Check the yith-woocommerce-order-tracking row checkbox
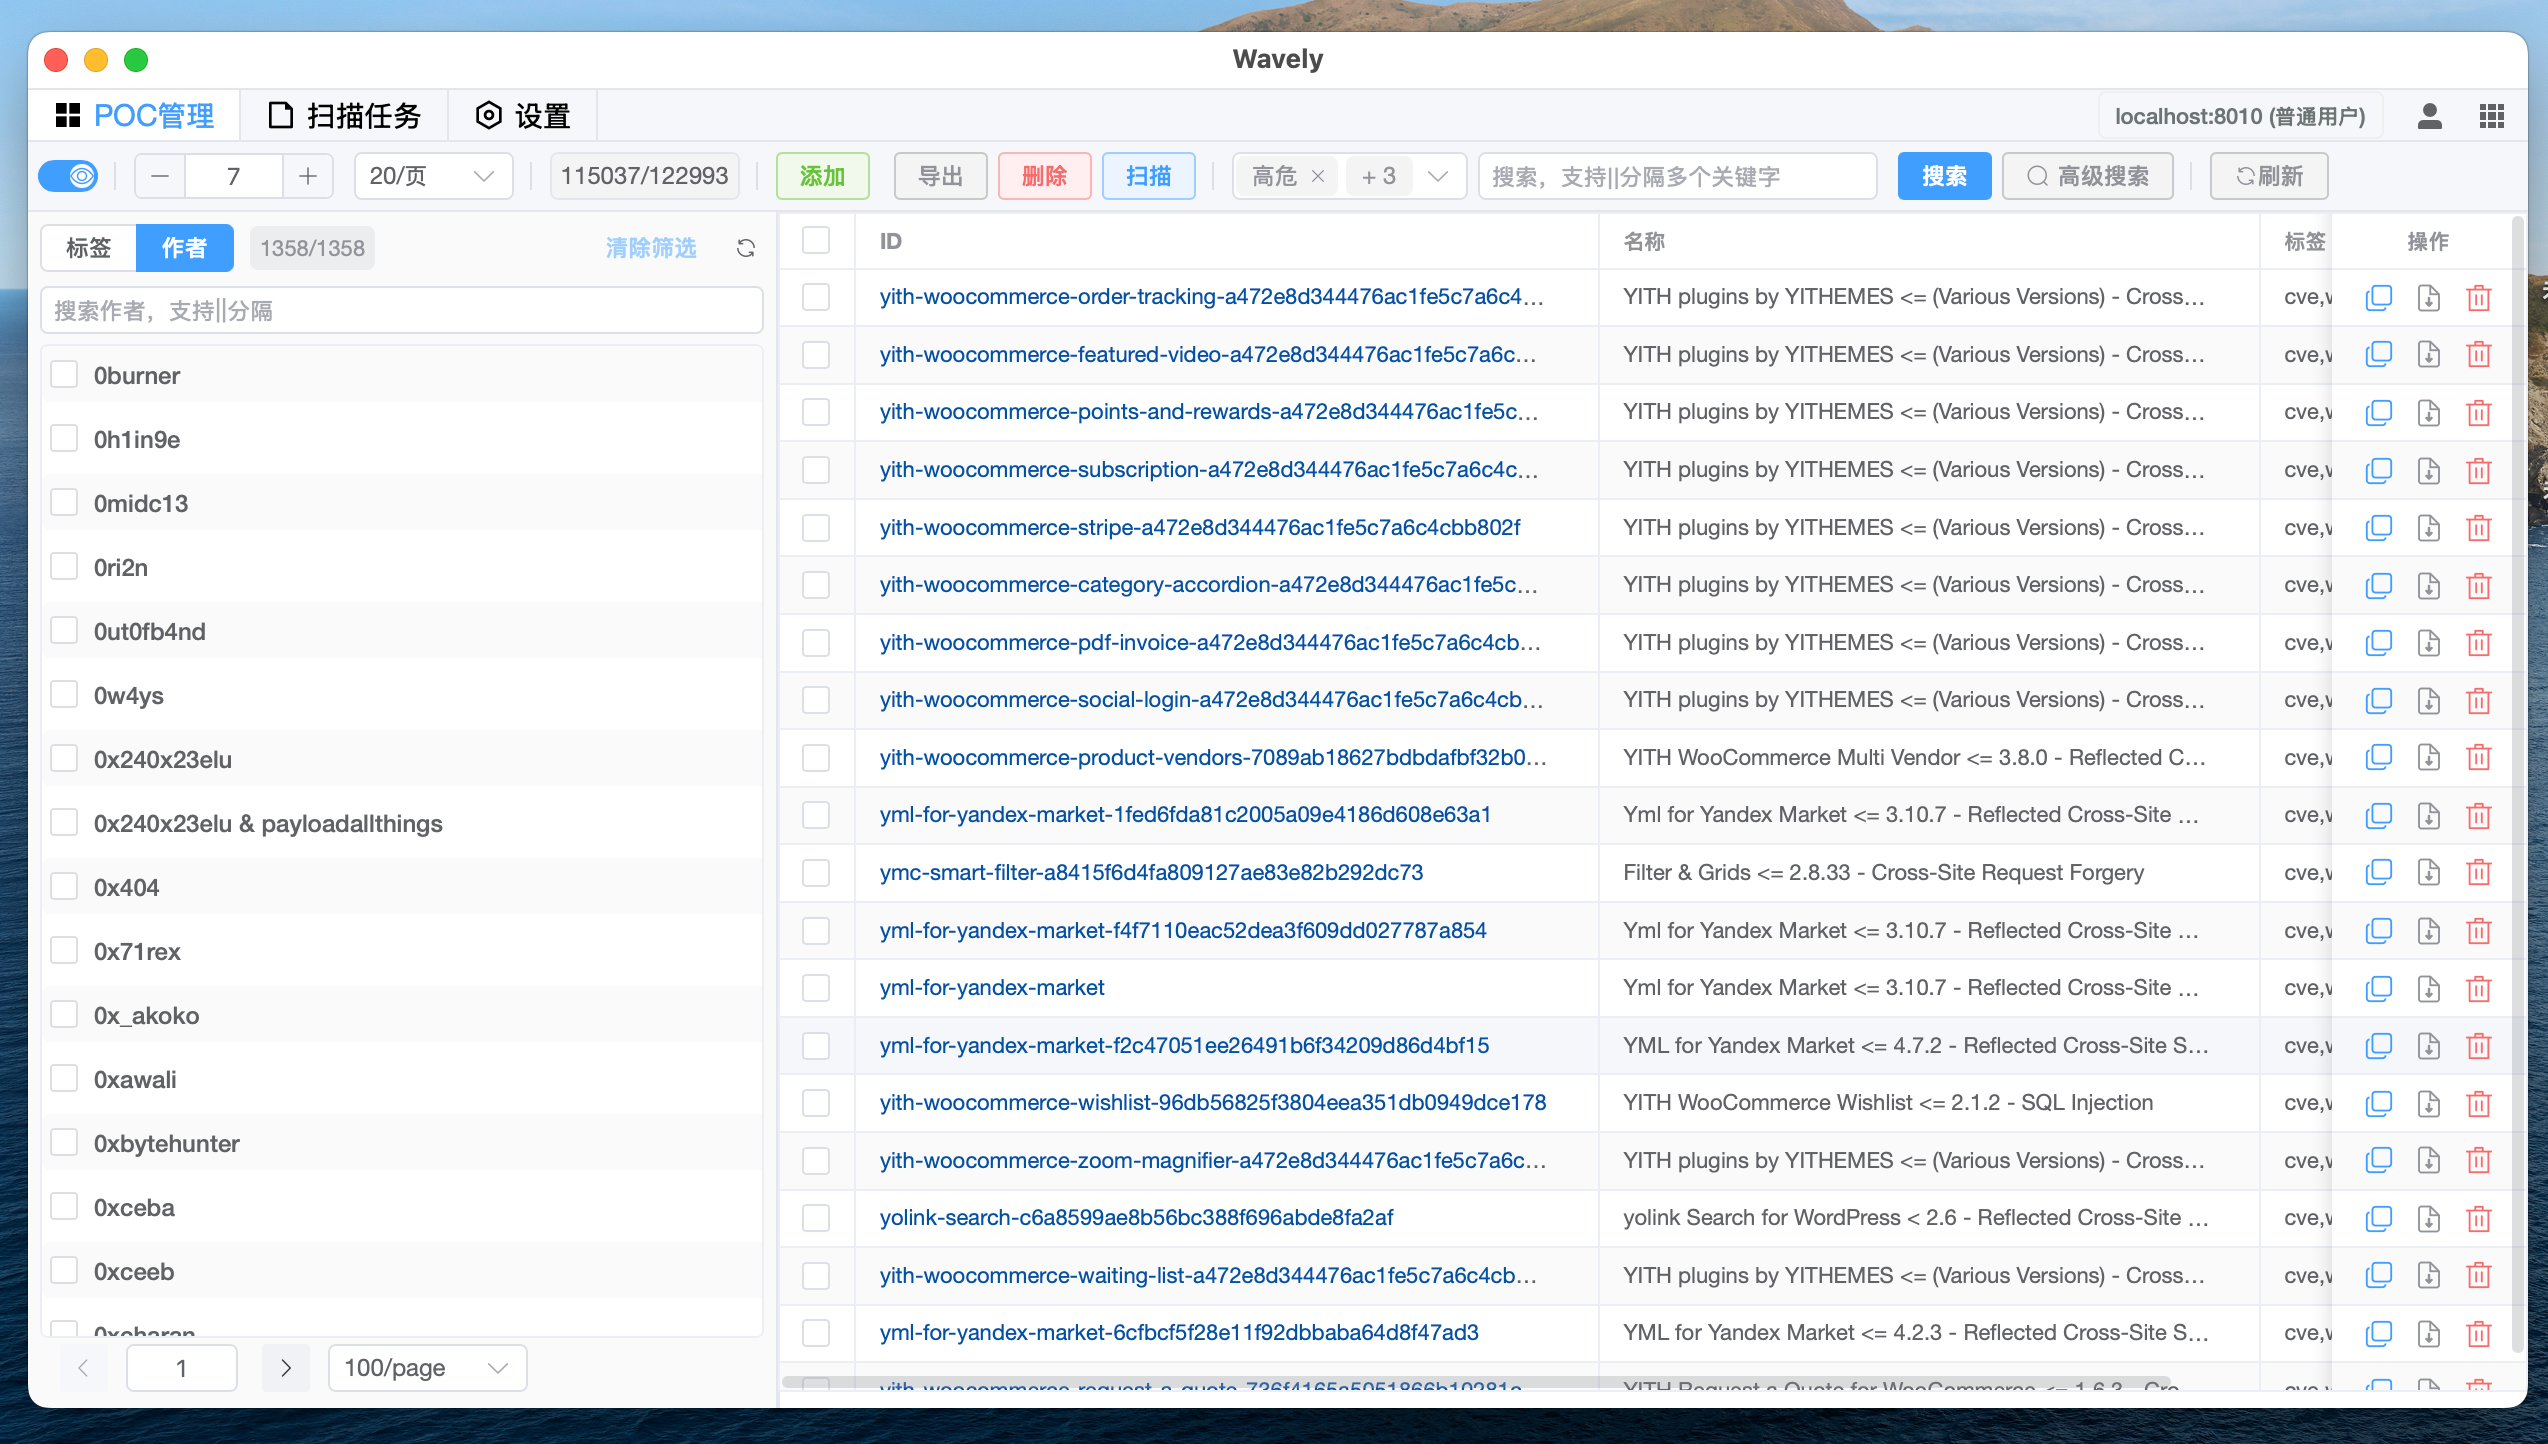The width and height of the screenshot is (2548, 1444). click(816, 297)
